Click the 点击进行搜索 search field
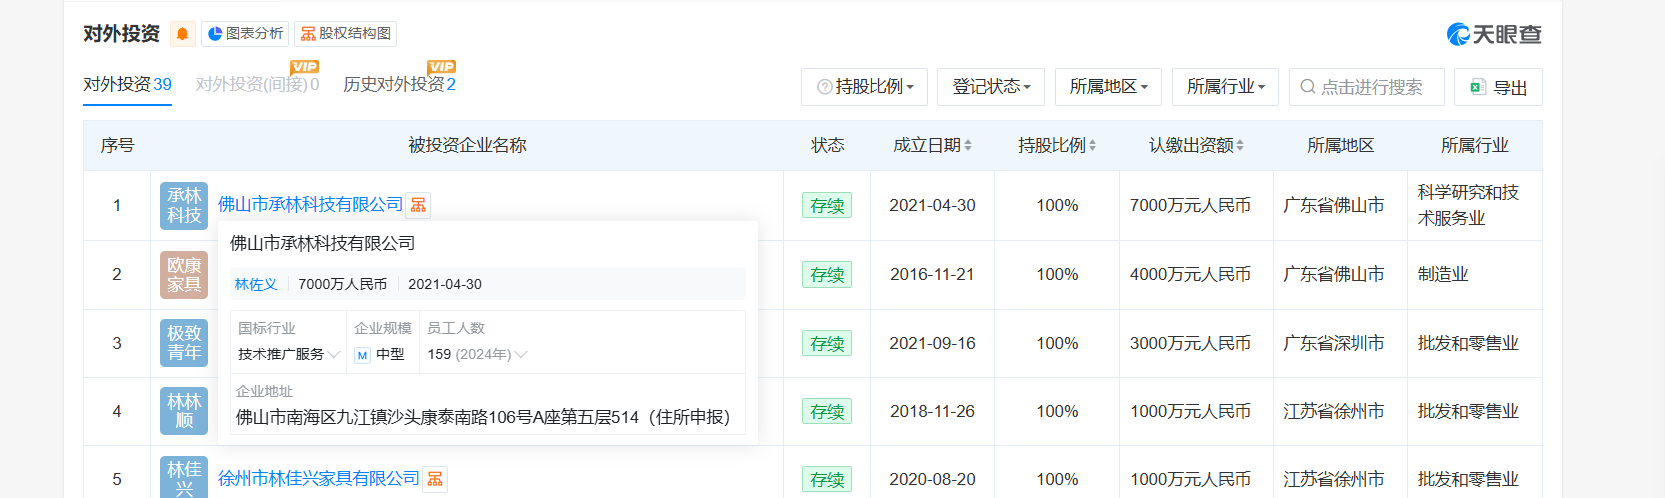 [1367, 87]
